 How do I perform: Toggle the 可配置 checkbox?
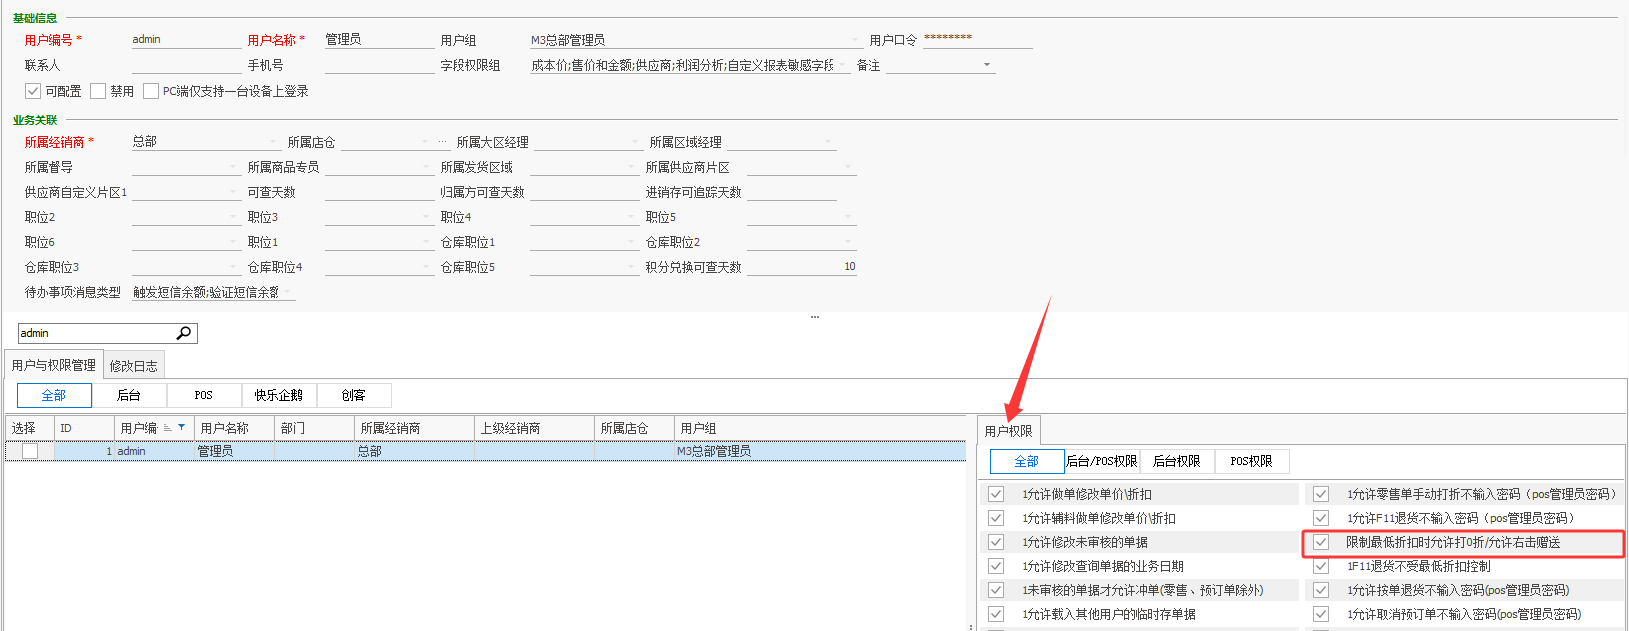point(33,91)
